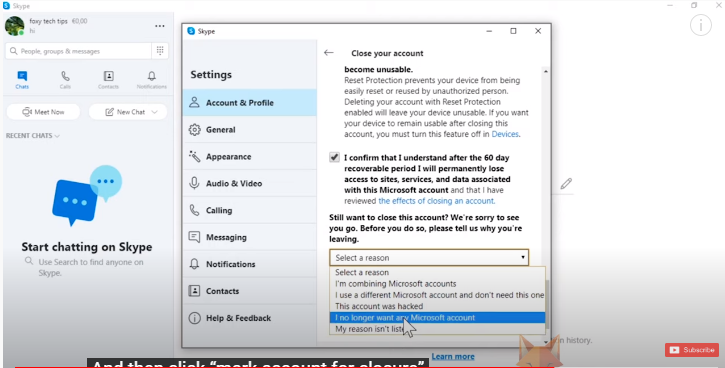Image resolution: width=725 pixels, height=368 pixels.
Task: Open General settings section
Action: [x=250, y=129]
